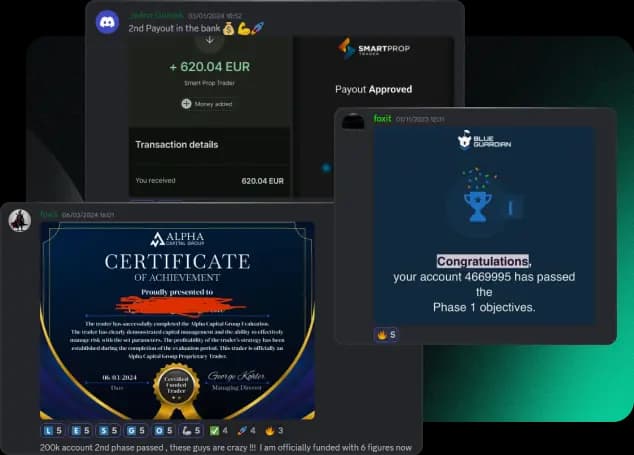
Task: Click the flexed bicep reaction under certificate
Action: (x=190, y=431)
